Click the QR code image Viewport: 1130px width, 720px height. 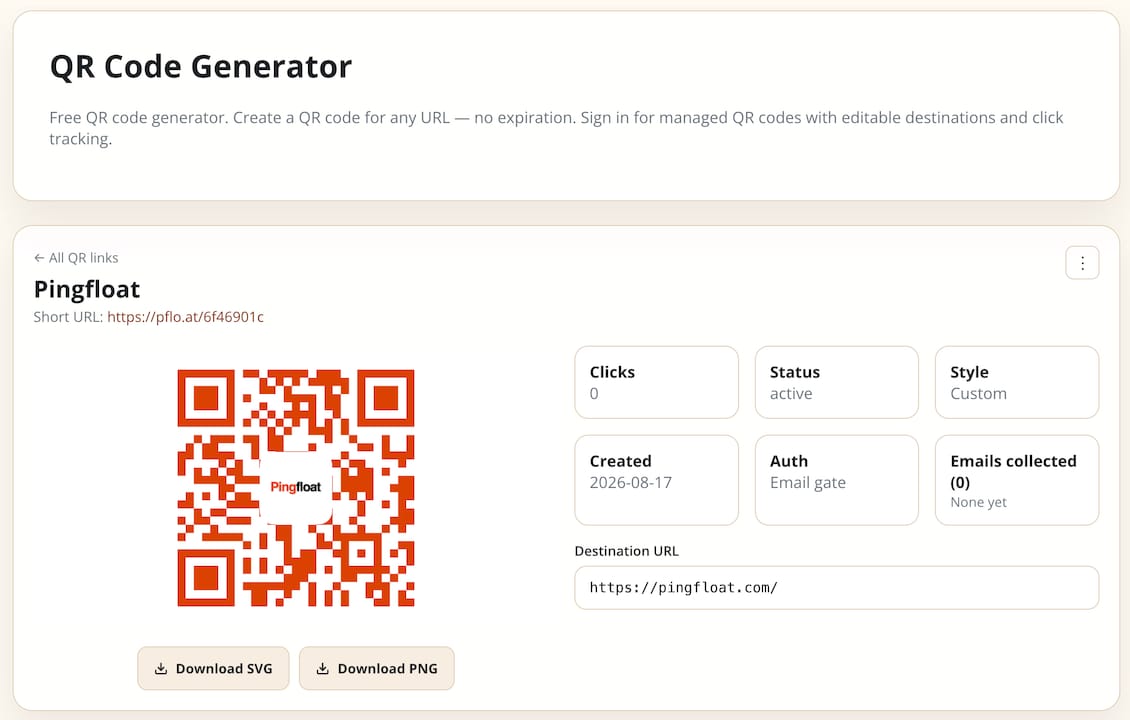coord(295,488)
